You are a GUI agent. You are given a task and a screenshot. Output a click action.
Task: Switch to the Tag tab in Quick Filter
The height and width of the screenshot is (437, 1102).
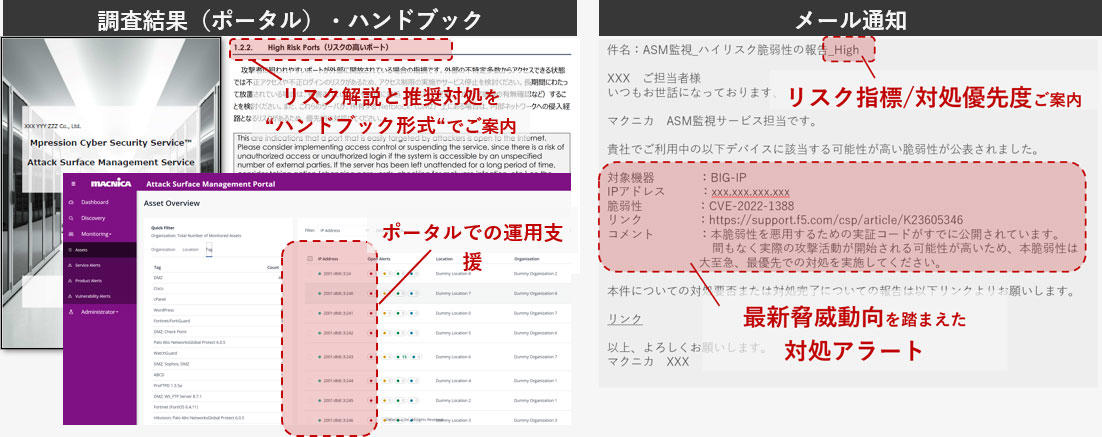click(209, 248)
